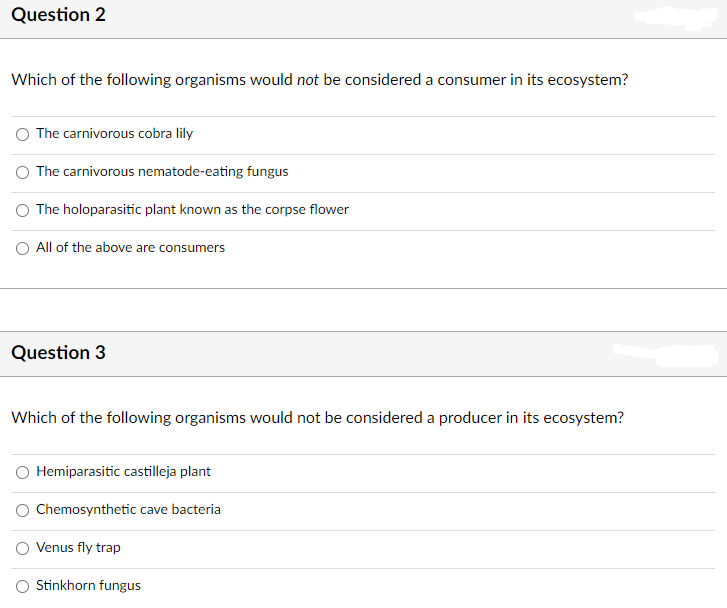Viewport: 727px width, 608px height.
Task: Click the 'Chemosynthetic cave bacteria' label text
Action: click(128, 509)
